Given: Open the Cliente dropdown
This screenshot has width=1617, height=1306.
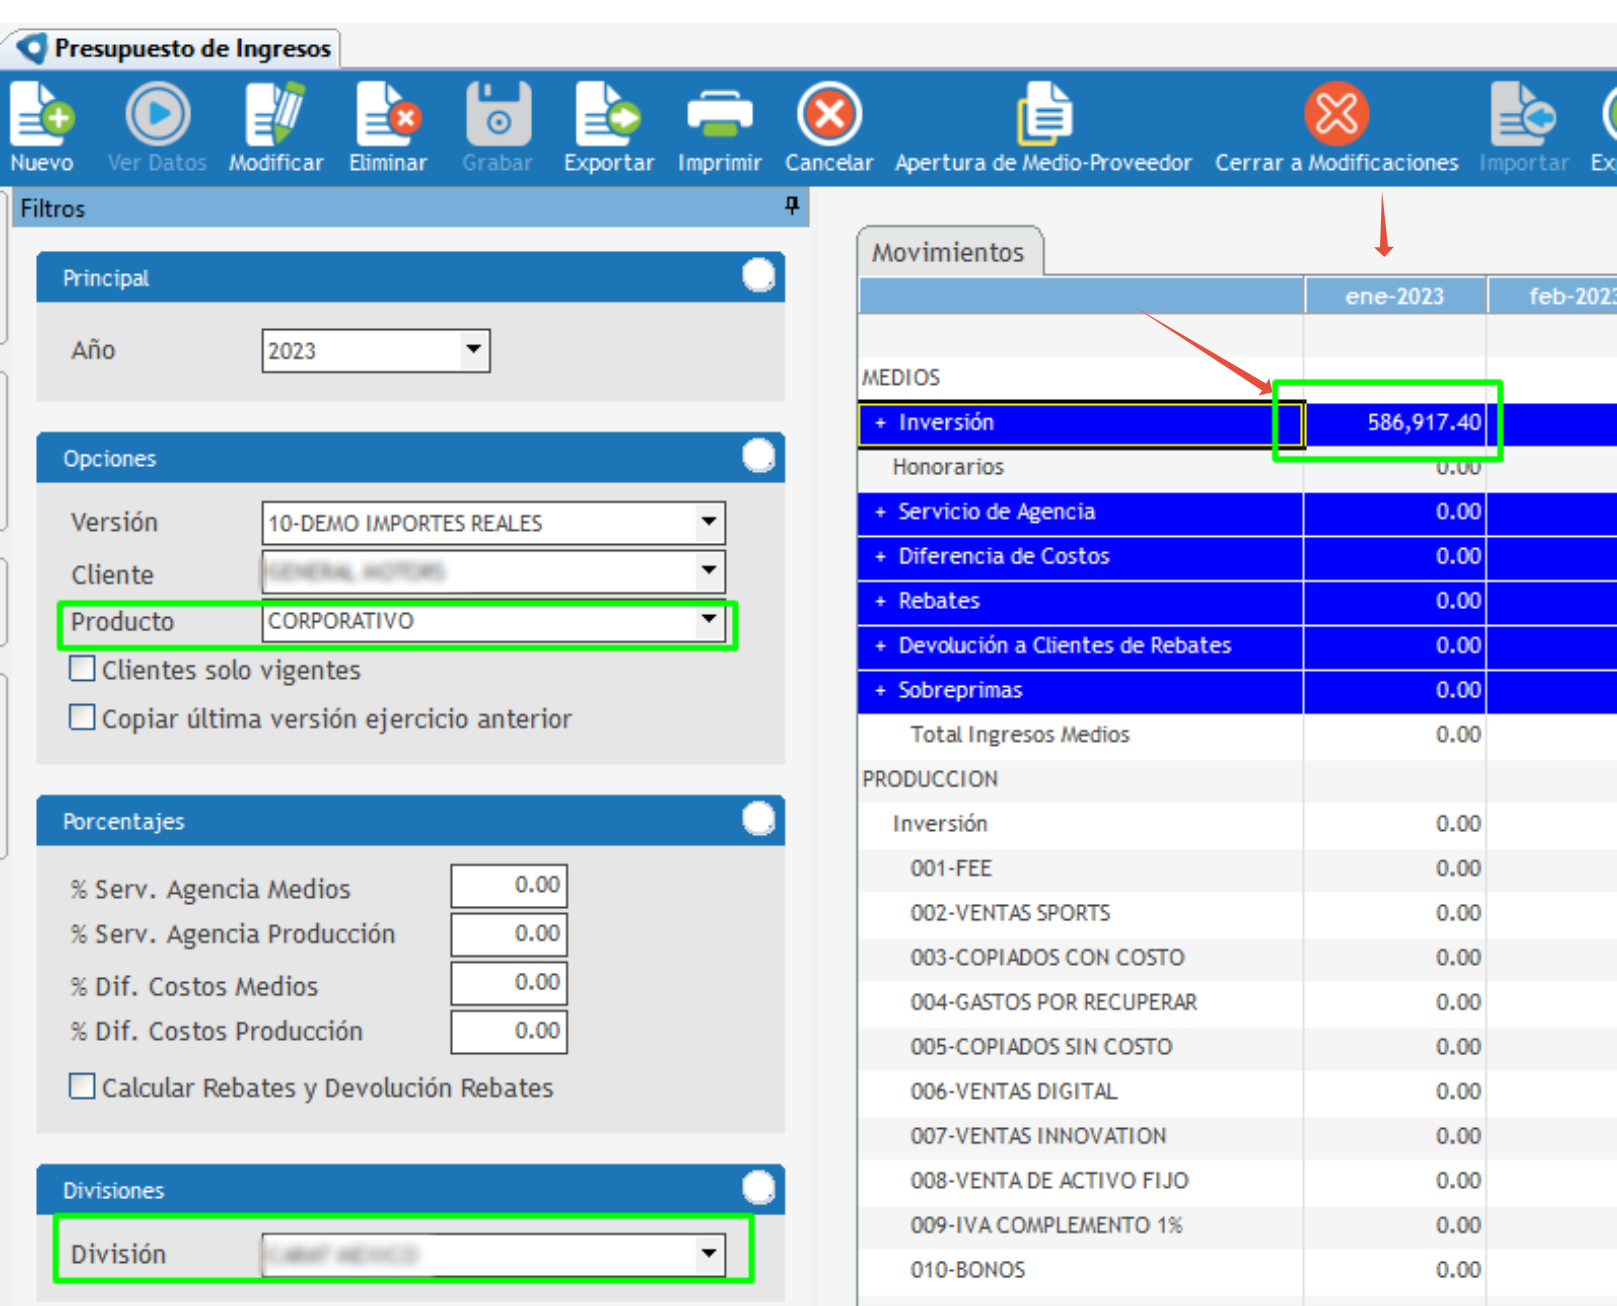Looking at the screenshot, I should (x=709, y=571).
